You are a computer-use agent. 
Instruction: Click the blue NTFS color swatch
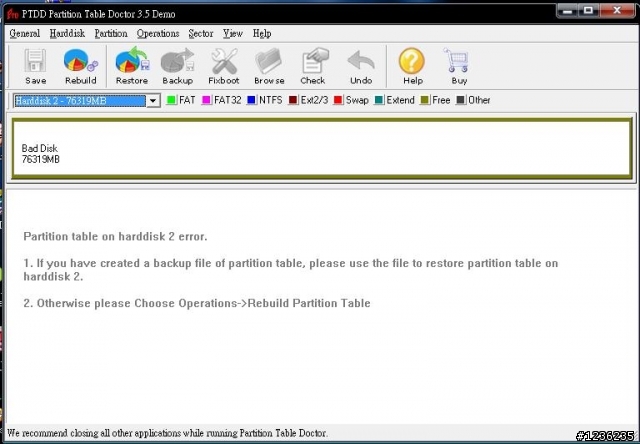[x=251, y=100]
